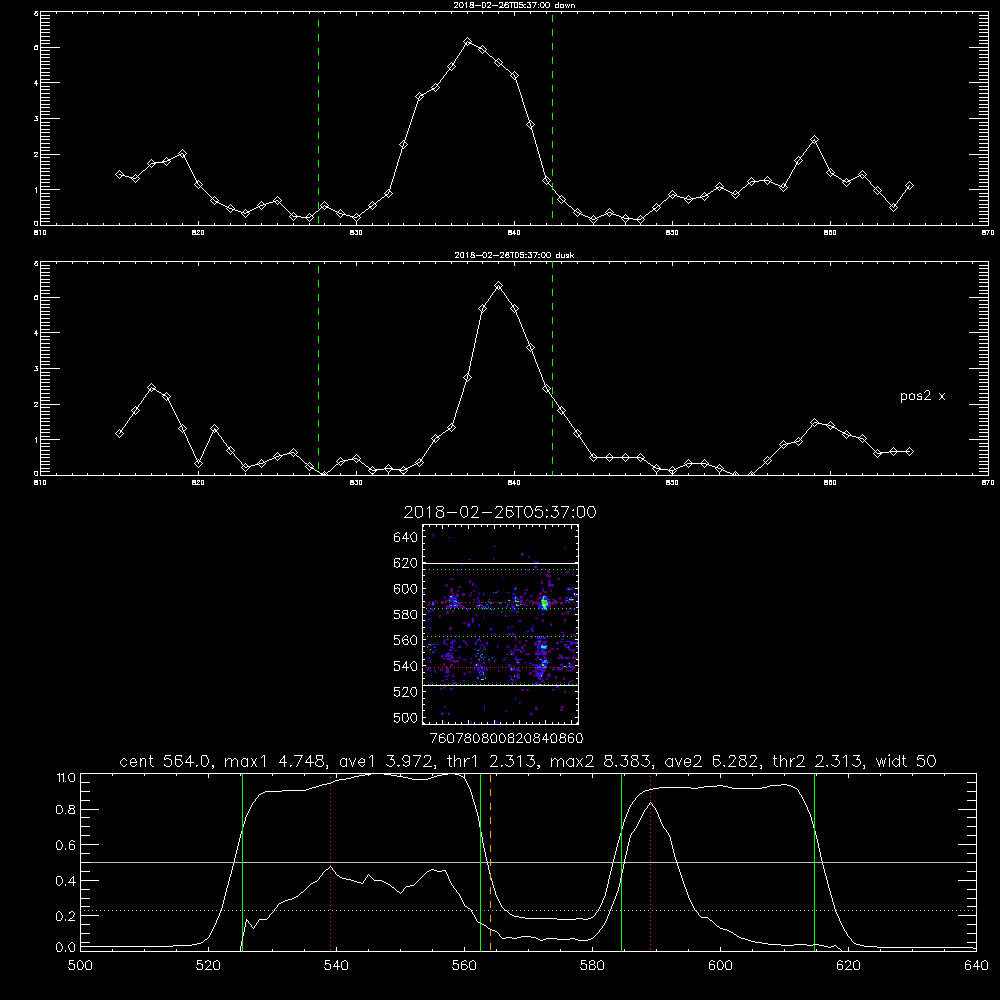Click the left green dashed line in dawn plot

click(x=318, y=118)
